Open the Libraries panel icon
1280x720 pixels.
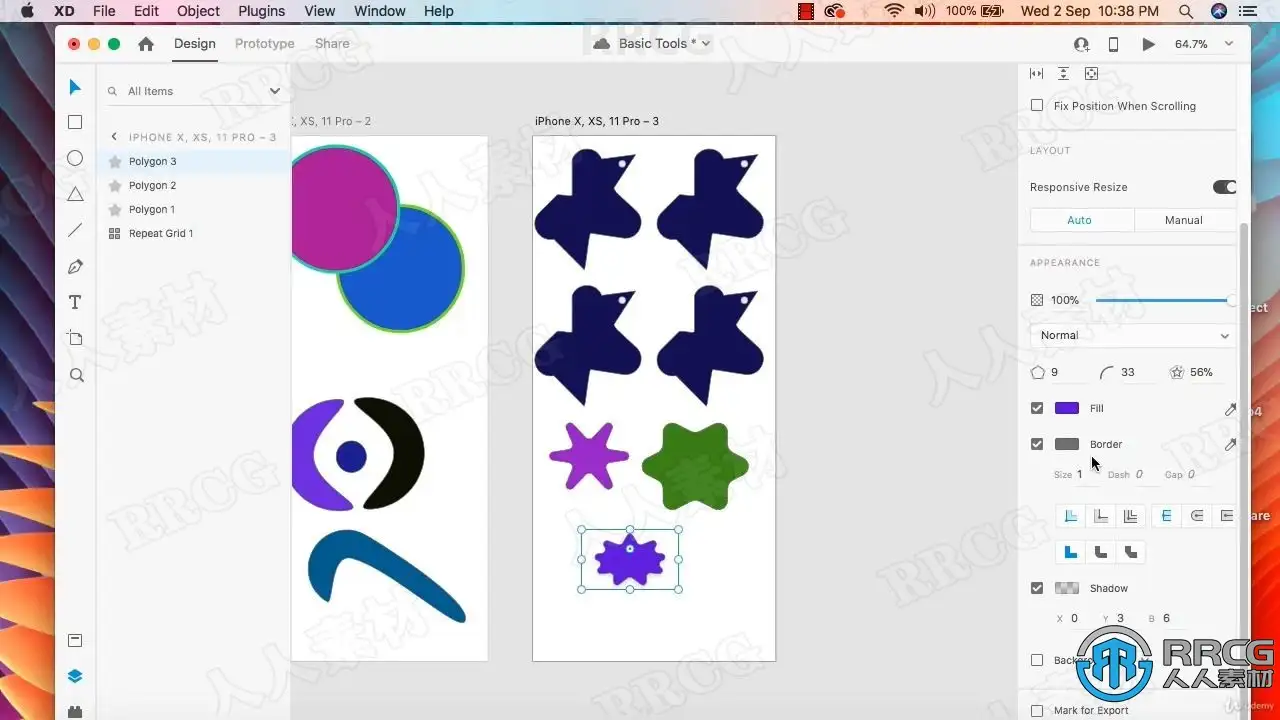(x=75, y=640)
